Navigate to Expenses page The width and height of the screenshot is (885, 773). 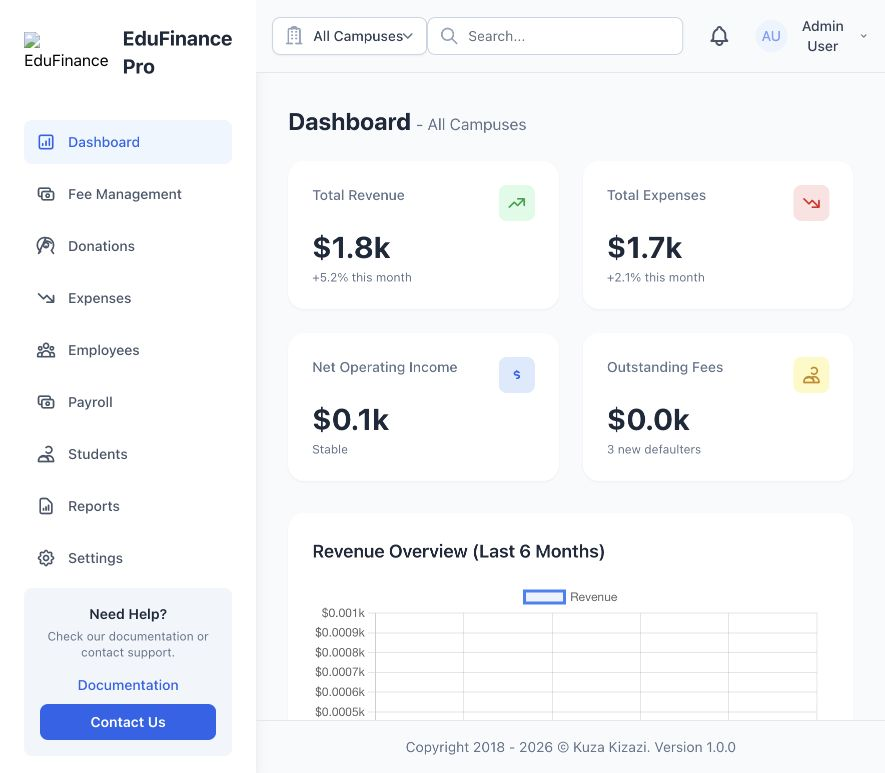(128, 298)
